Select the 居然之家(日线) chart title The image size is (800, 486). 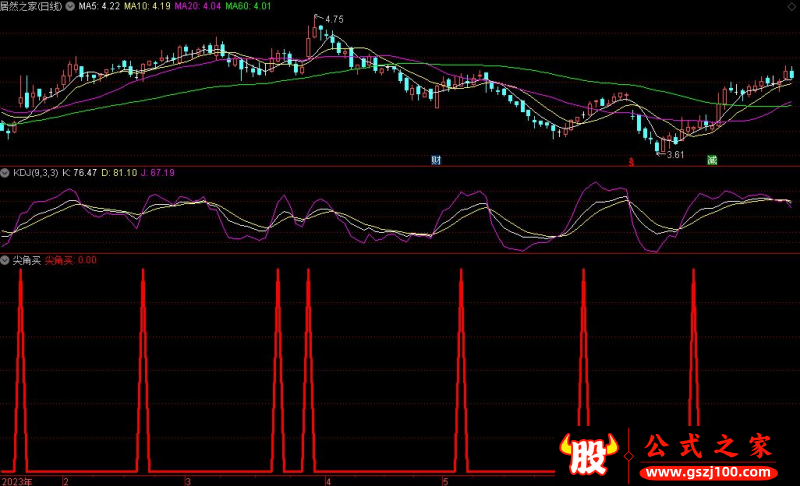[x=31, y=7]
